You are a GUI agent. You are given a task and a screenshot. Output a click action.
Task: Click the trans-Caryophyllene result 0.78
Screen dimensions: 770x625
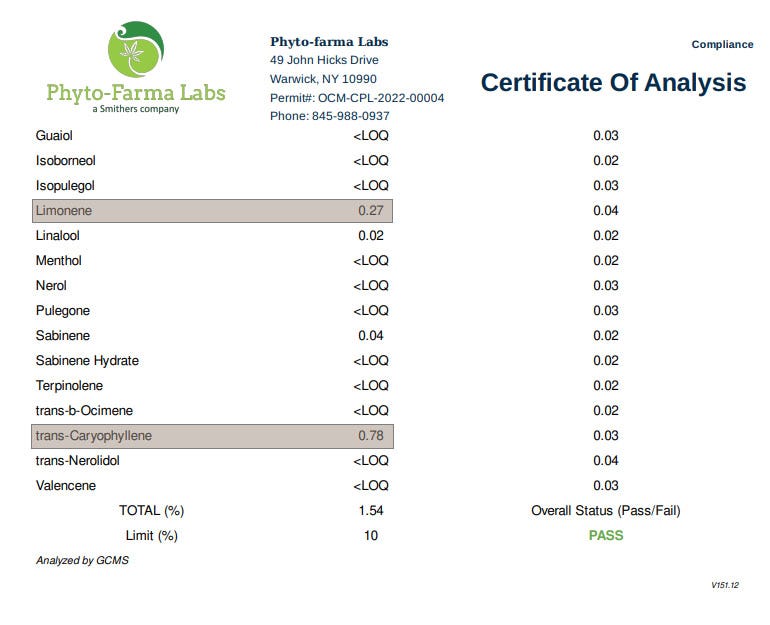pos(371,436)
